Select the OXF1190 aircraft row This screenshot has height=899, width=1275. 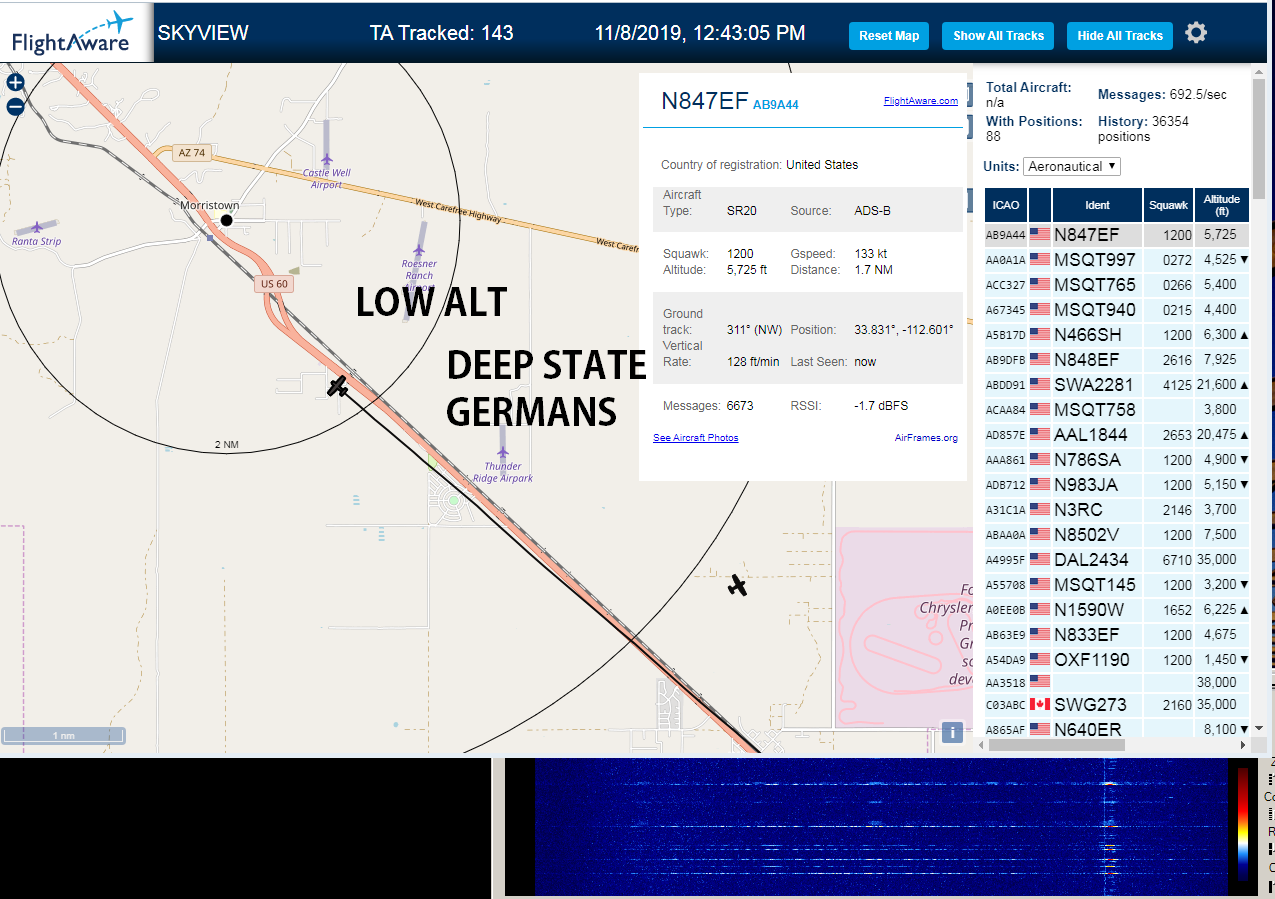pos(1117,660)
